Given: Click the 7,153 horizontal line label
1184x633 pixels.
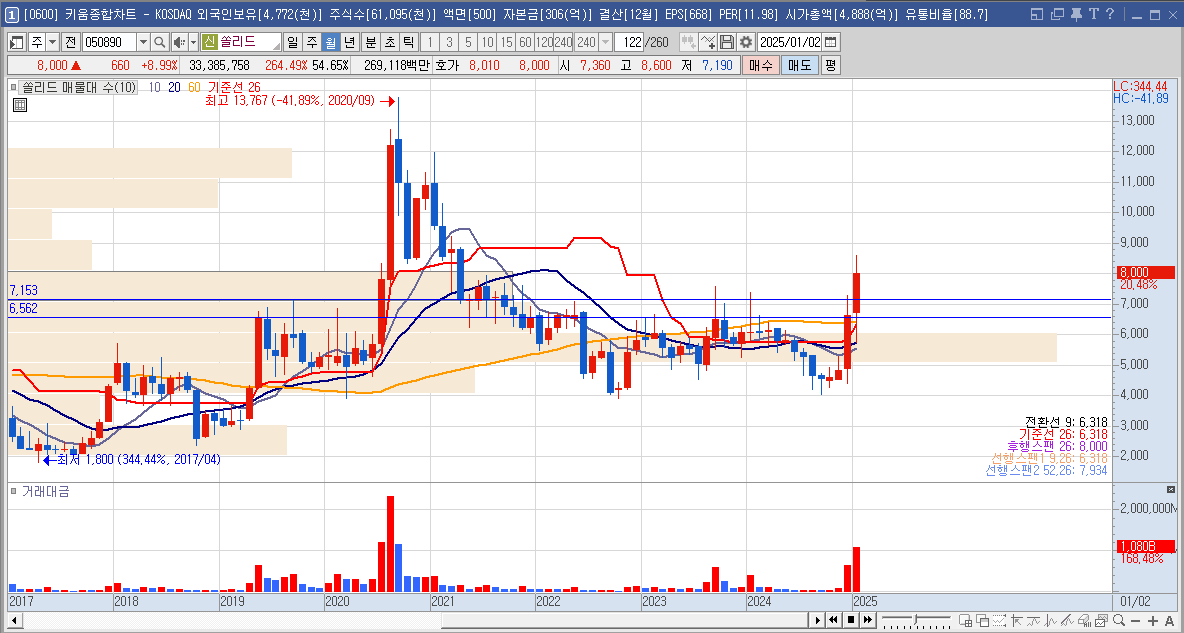Looking at the screenshot, I should tap(23, 290).
